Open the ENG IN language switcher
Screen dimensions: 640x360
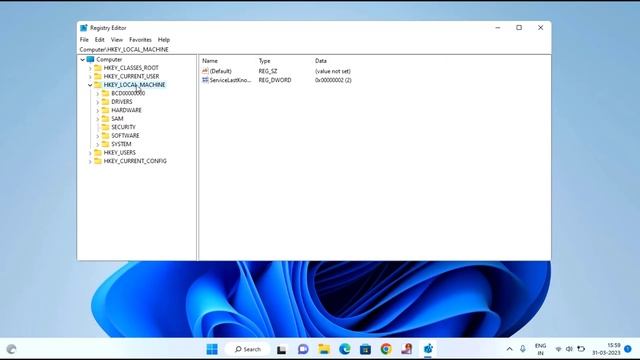540,349
